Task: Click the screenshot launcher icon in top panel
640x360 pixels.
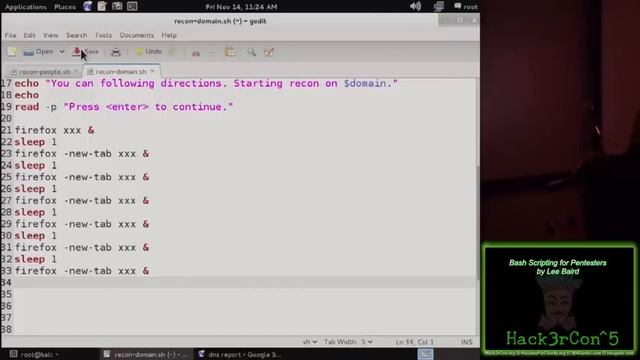Action: click(117, 7)
